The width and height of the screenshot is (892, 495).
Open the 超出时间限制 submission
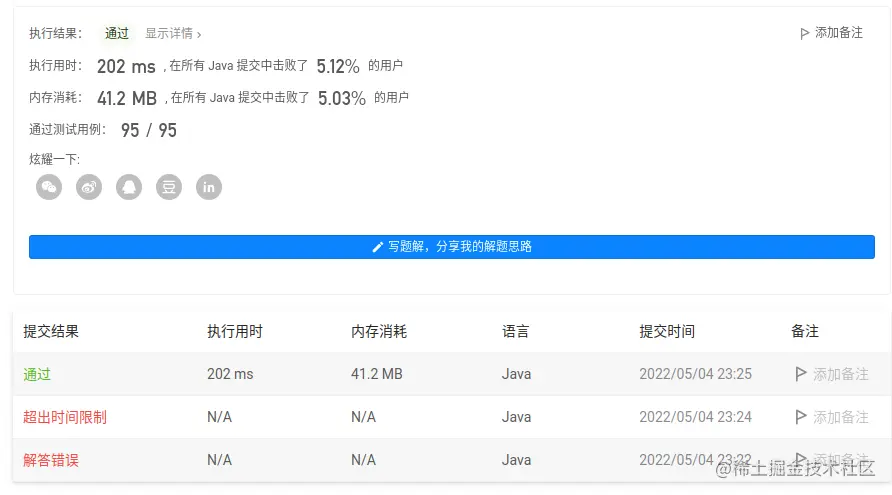point(65,417)
